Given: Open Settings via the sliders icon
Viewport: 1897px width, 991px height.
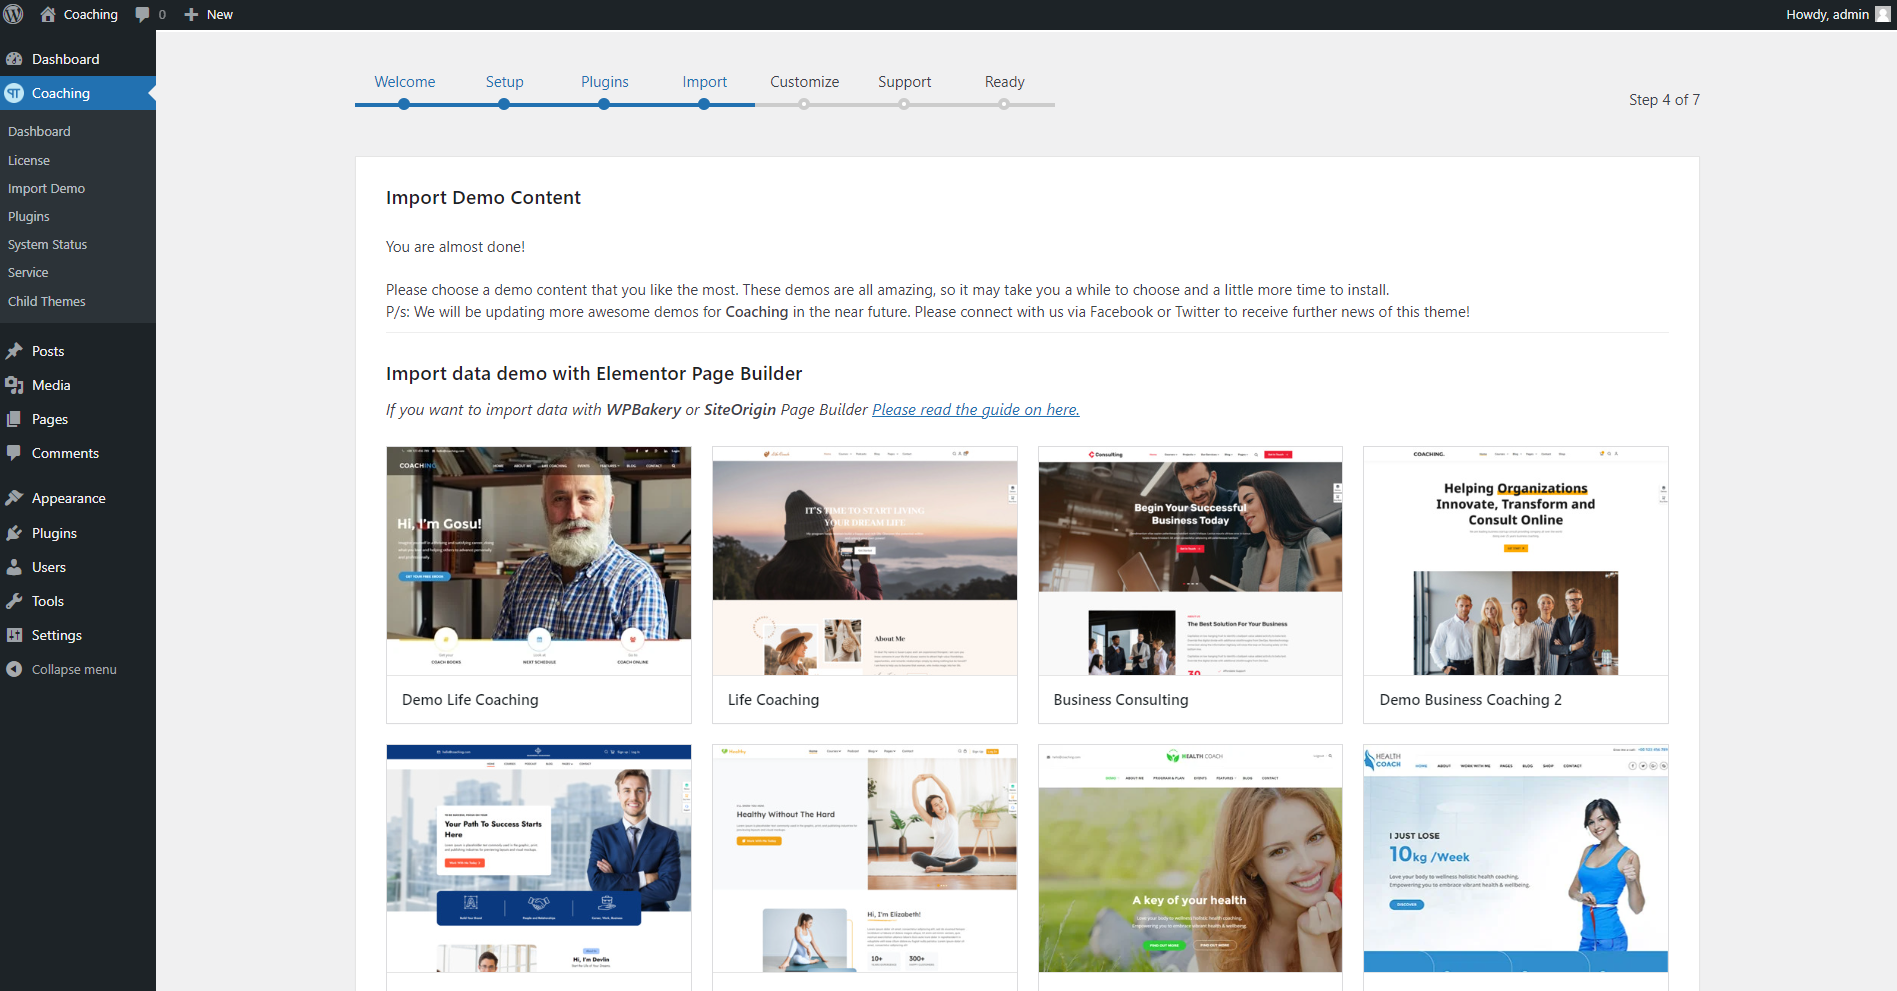Looking at the screenshot, I should click(16, 635).
